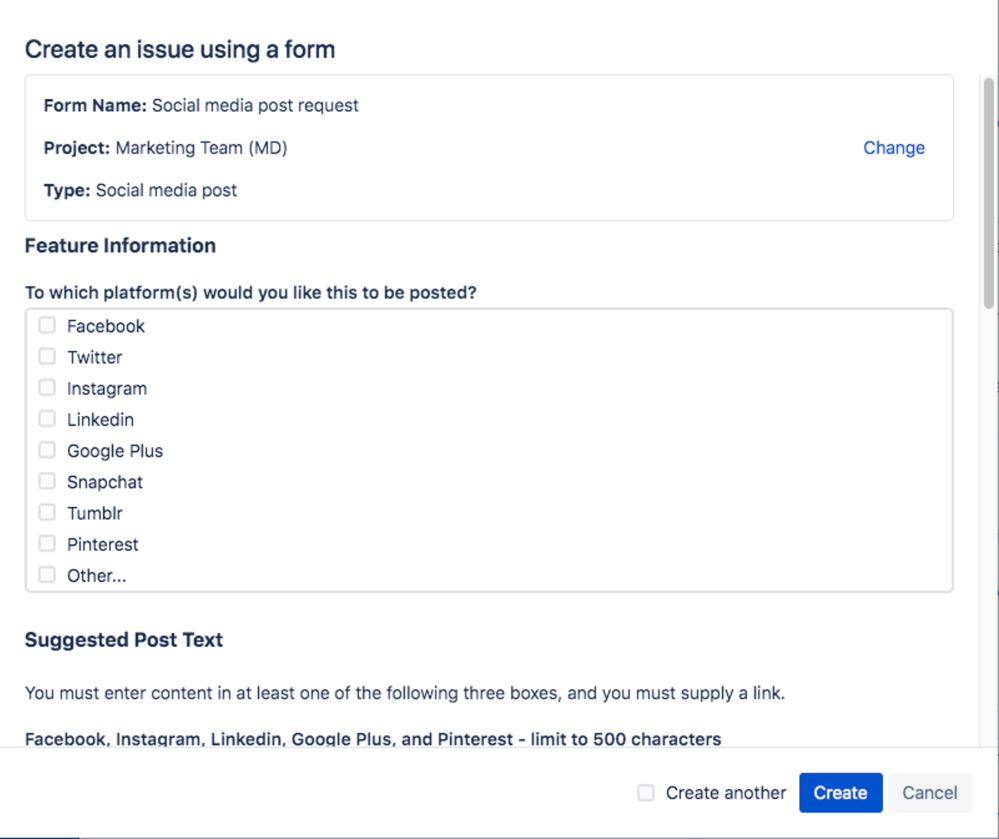Check the Other... platform option
The width and height of the screenshot is (999, 839).
[x=46, y=574]
